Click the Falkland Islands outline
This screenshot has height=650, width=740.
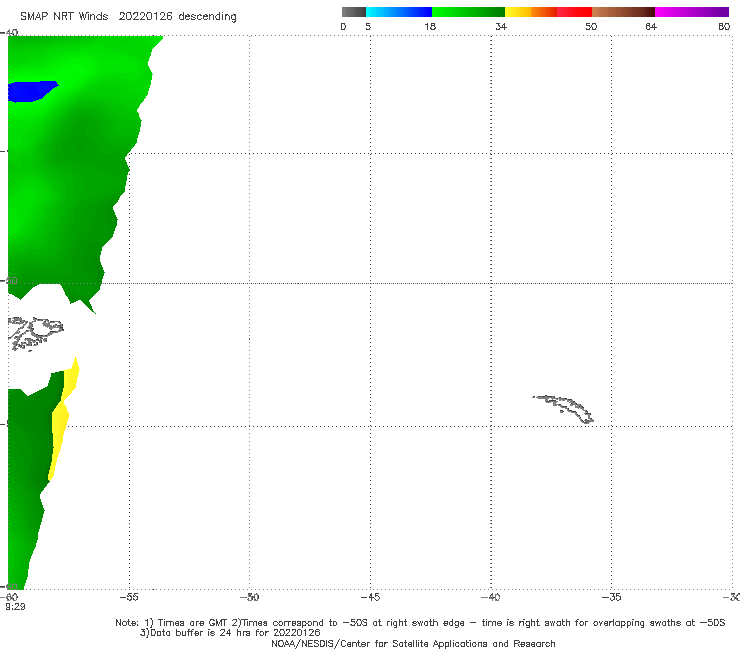35,333
